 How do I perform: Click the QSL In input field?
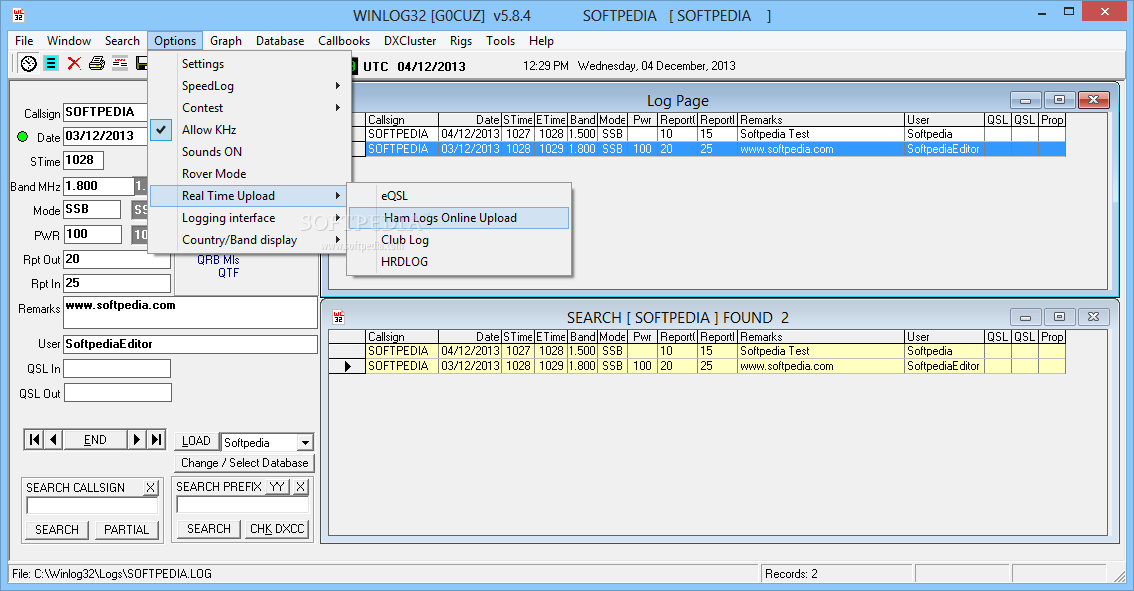pos(117,368)
